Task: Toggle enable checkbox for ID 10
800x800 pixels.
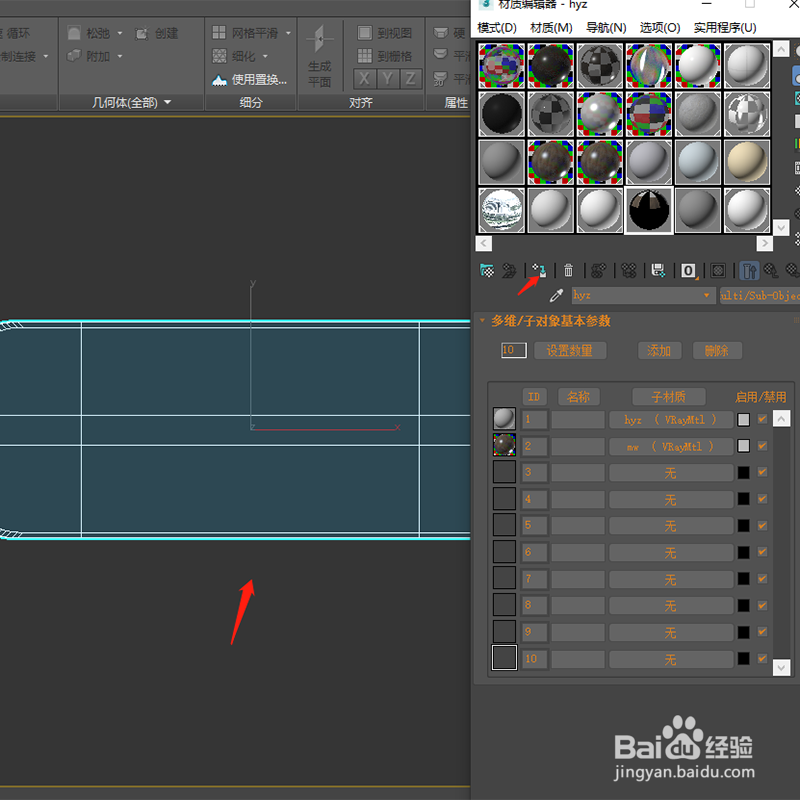Action: tap(762, 658)
